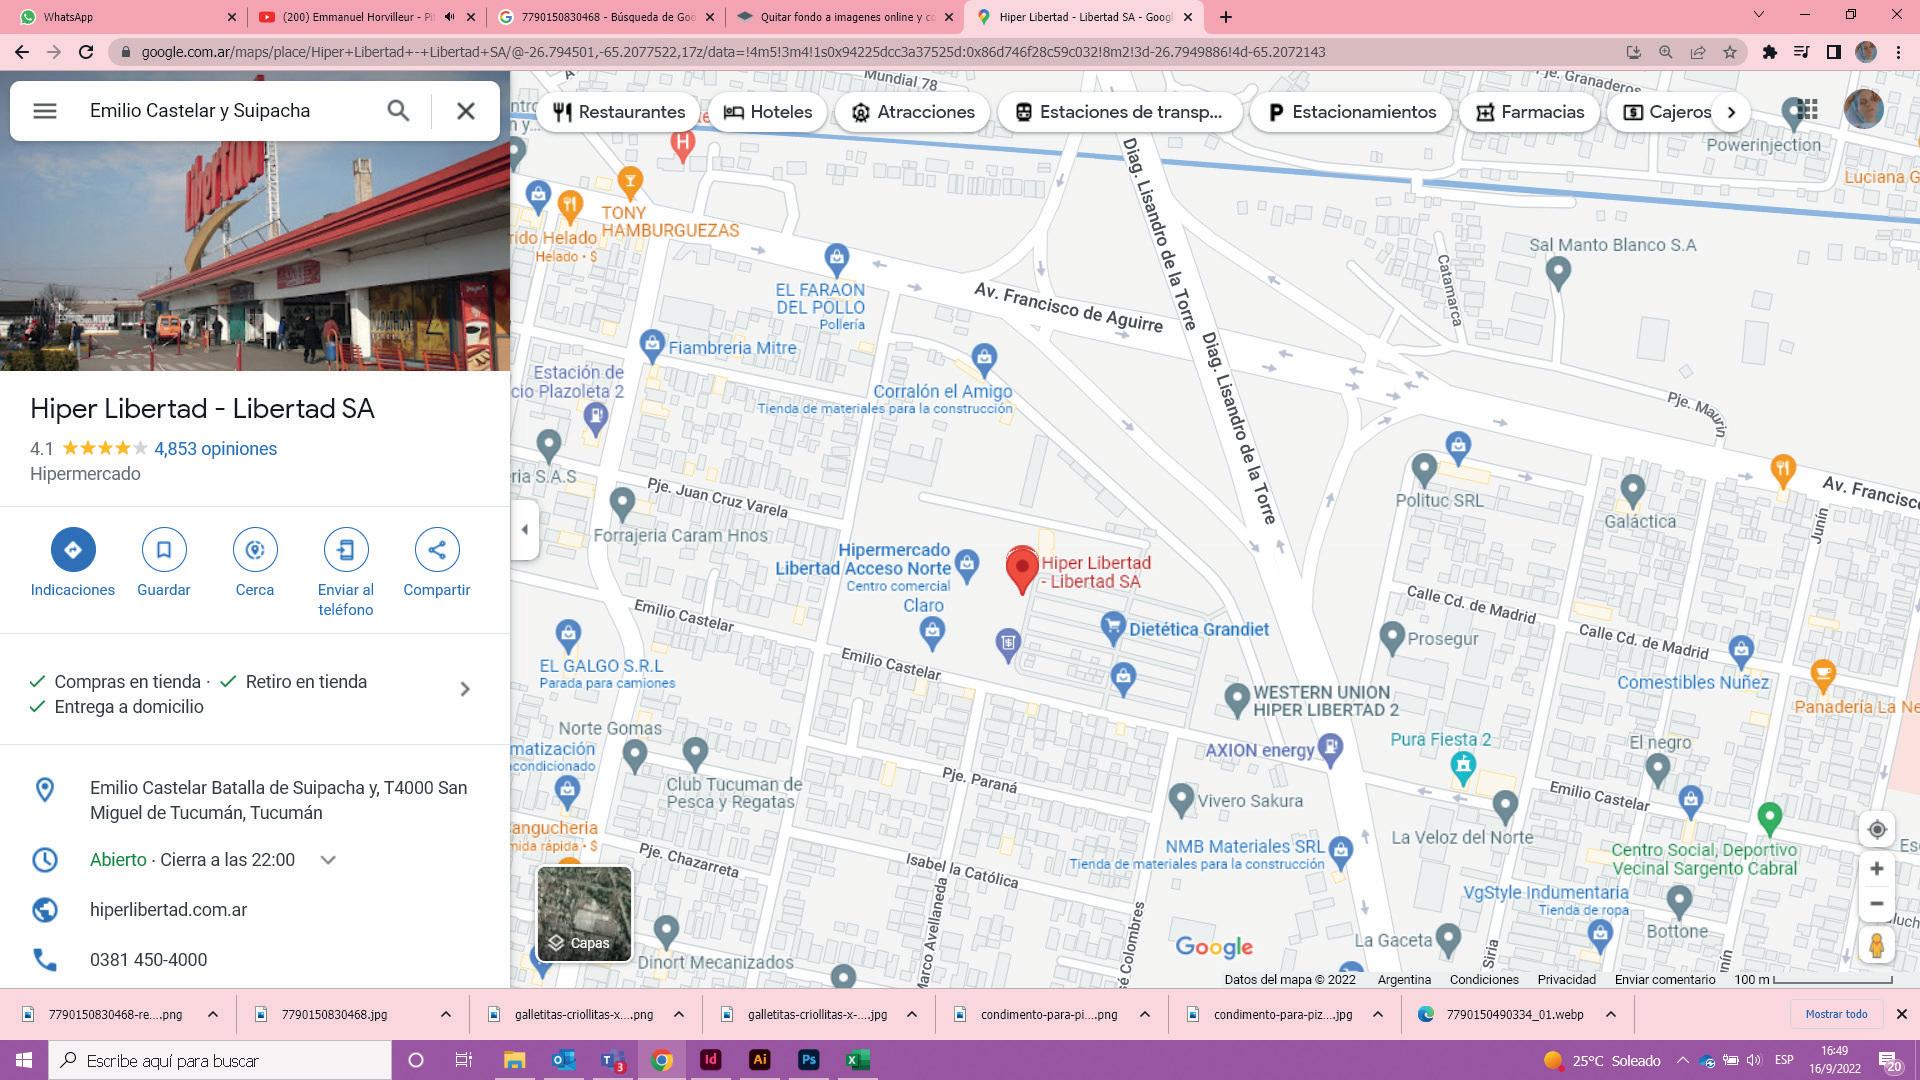The image size is (1920, 1080).
Task: Open options for 7790150830468.jpg download
Action: coord(445,1014)
